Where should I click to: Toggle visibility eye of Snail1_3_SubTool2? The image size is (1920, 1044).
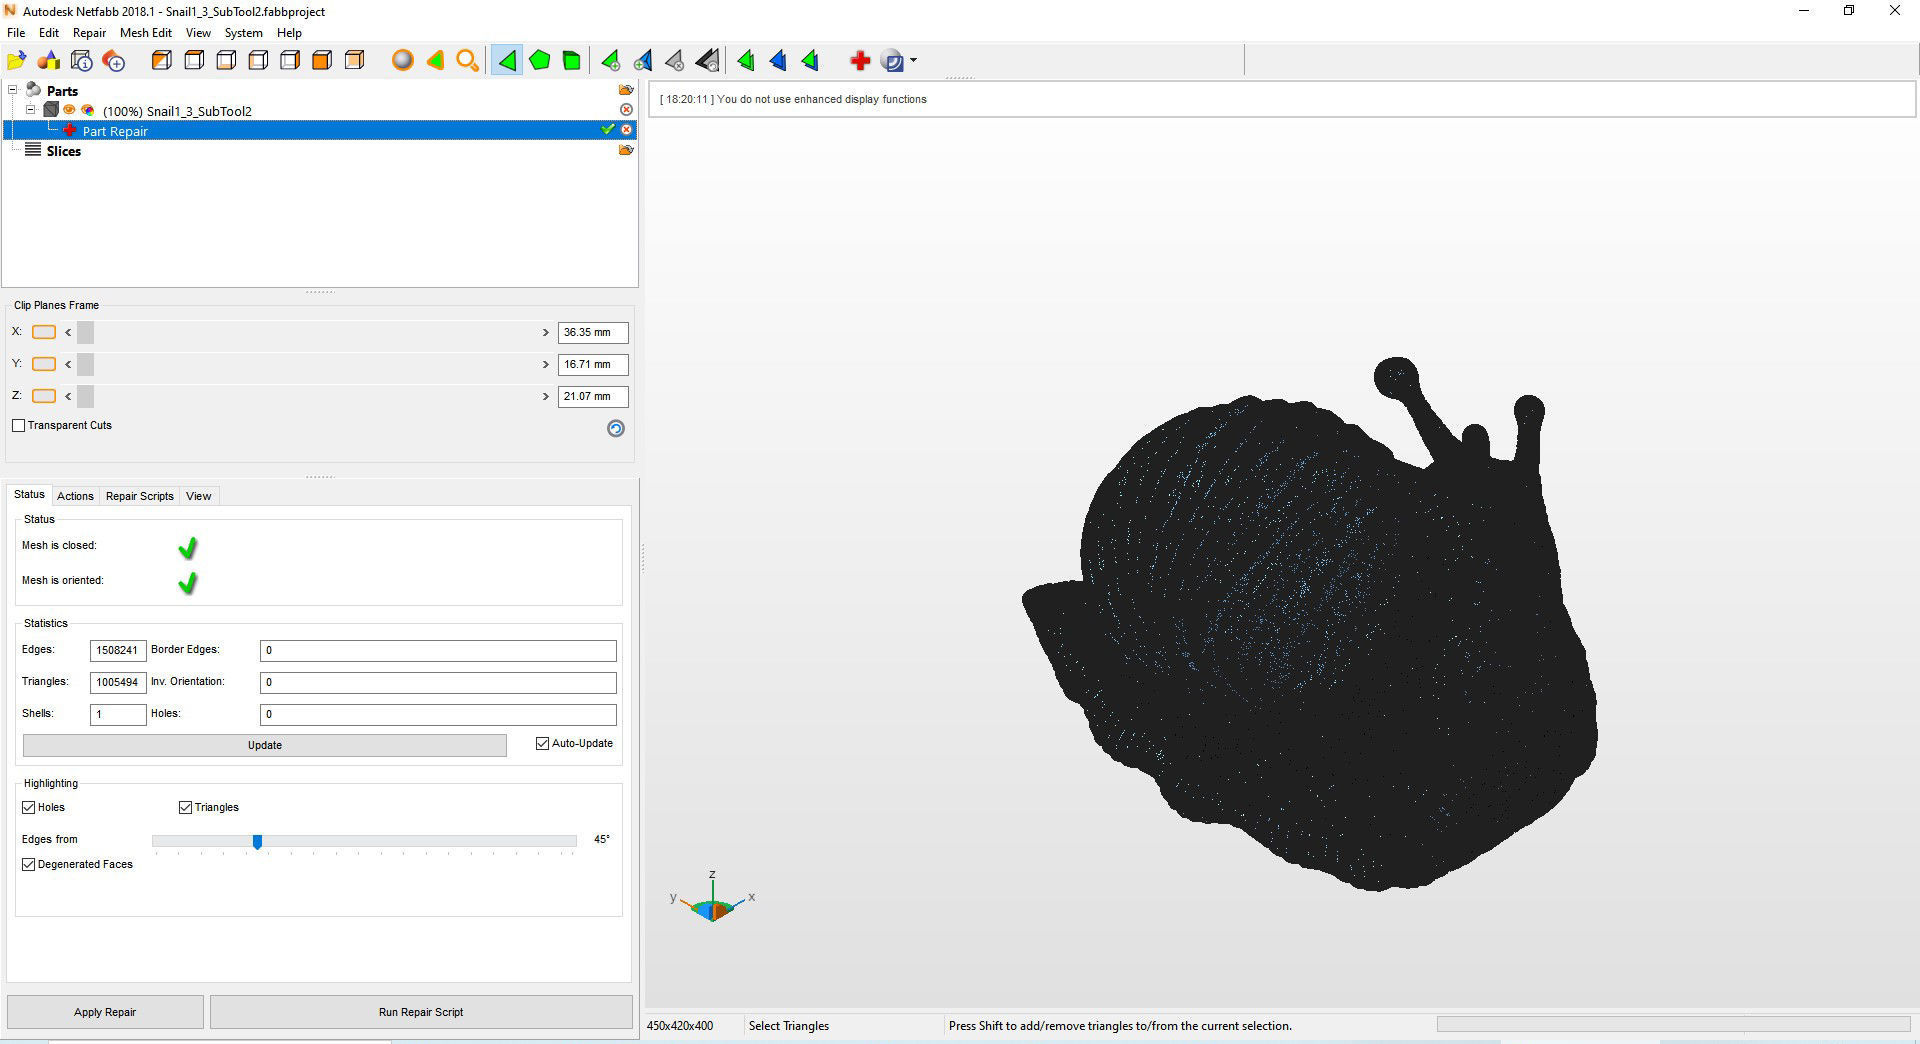69,110
